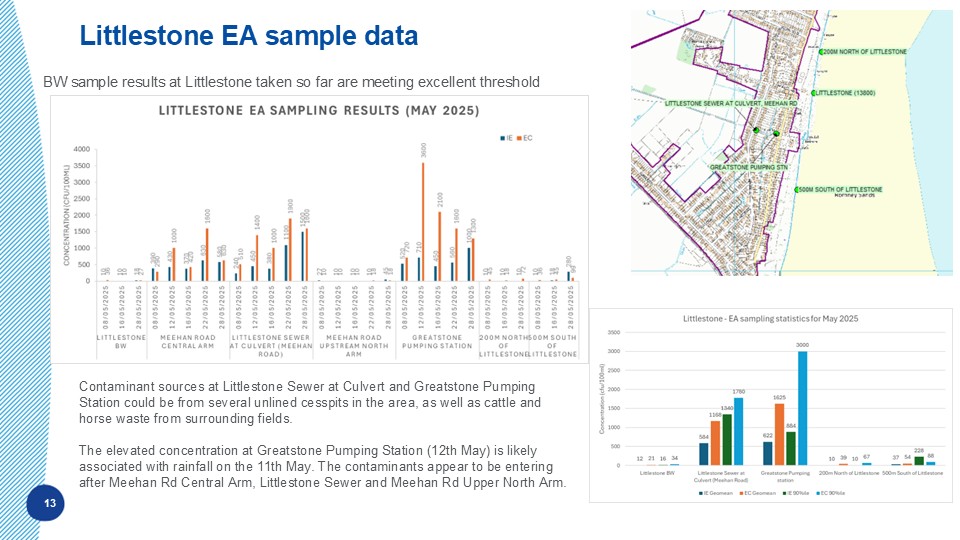Image resolution: width=960 pixels, height=540 pixels.
Task: Select the orange bar labelled 1168
Action: (x=715, y=443)
